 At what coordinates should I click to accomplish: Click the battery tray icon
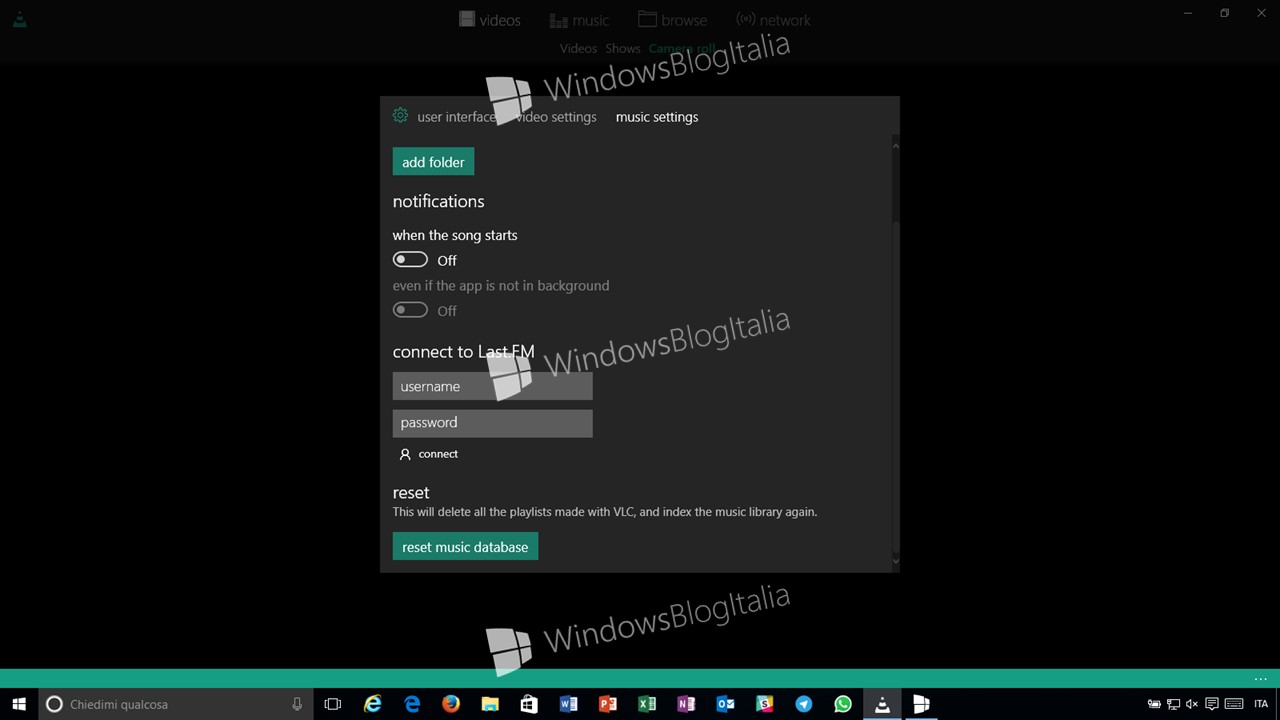point(1154,704)
